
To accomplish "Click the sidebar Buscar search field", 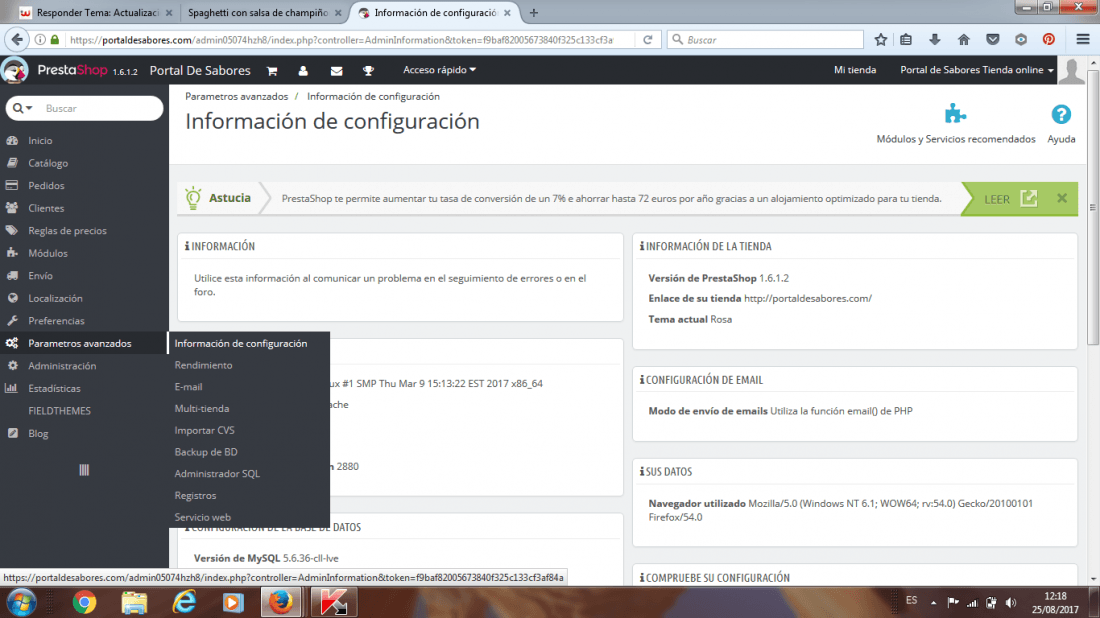I will coord(100,109).
